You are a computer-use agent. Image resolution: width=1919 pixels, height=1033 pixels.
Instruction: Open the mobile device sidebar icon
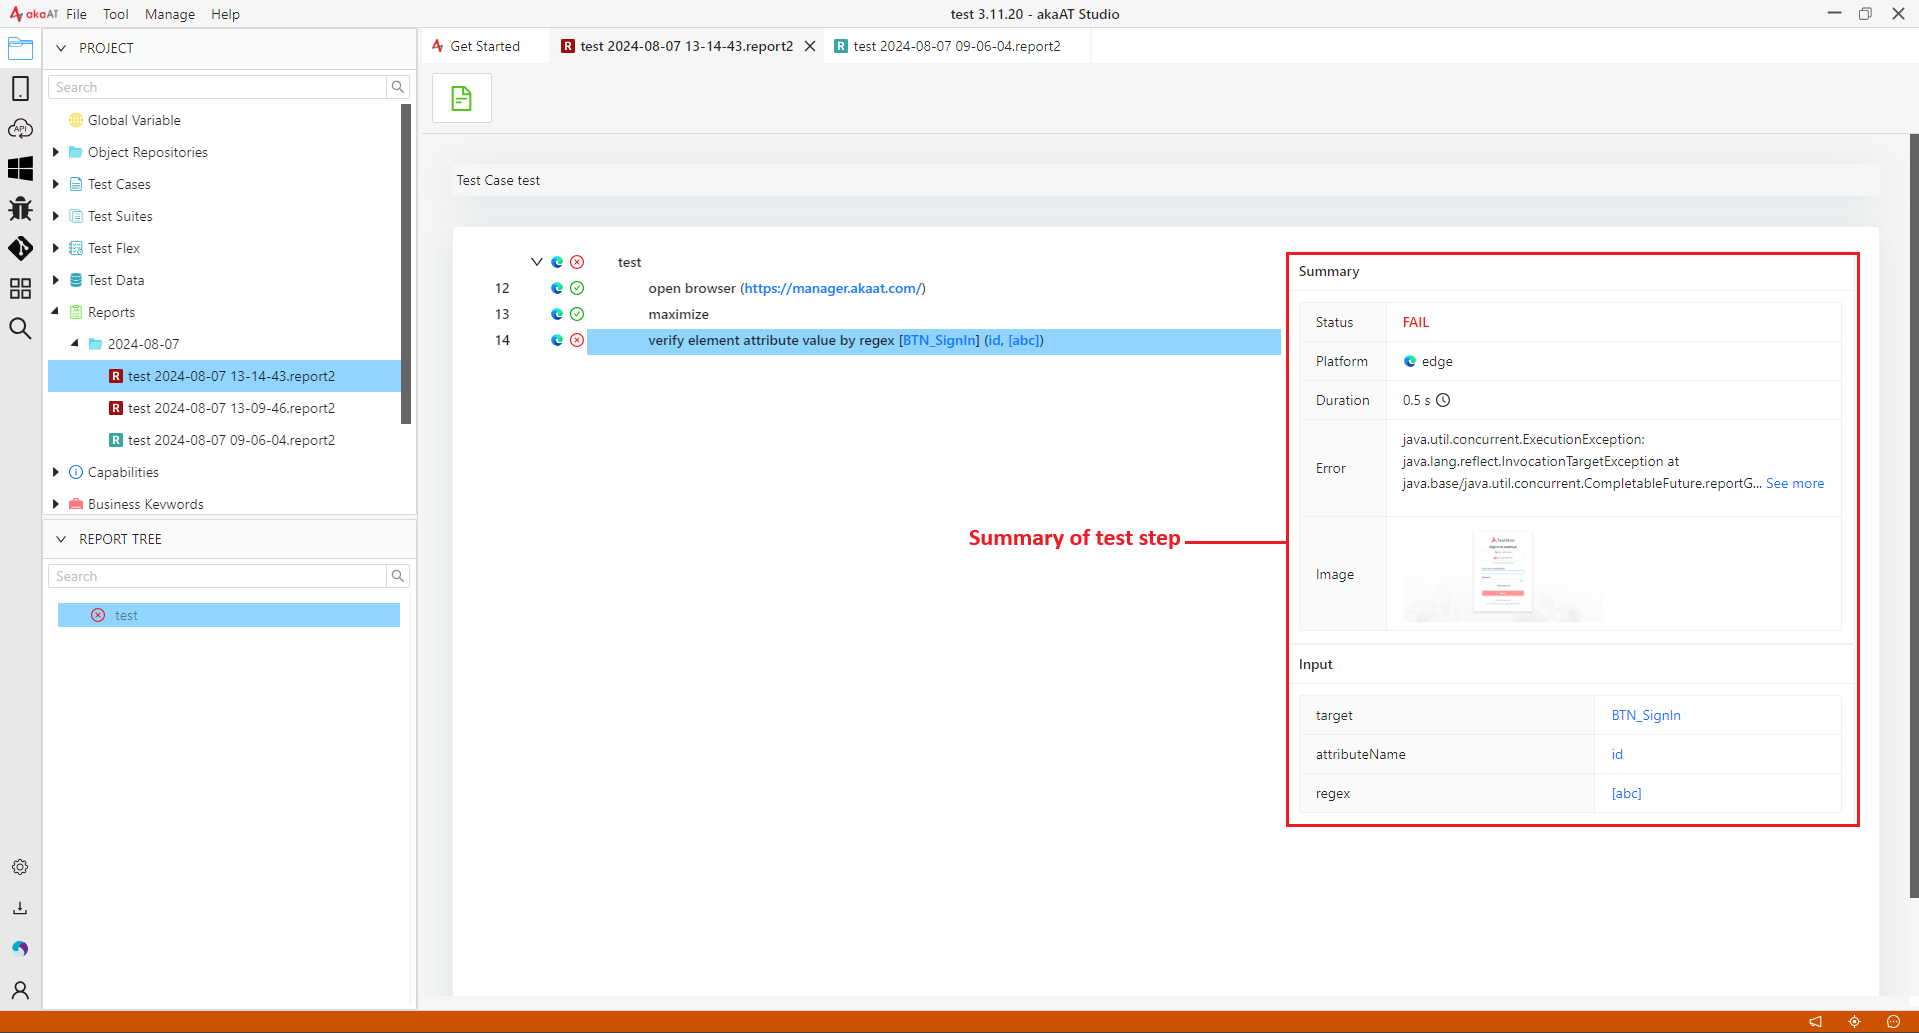pyautogui.click(x=20, y=88)
